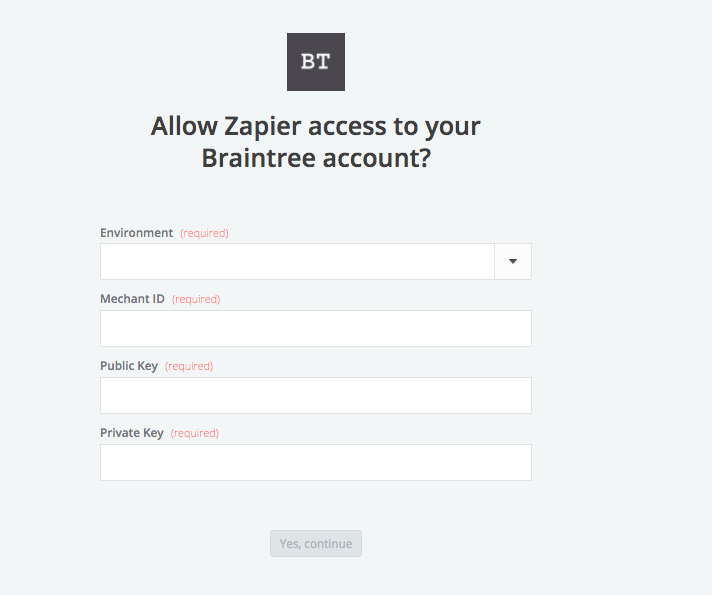The image size is (712, 595).
Task: Focus the Public Key input field
Action: (x=316, y=395)
